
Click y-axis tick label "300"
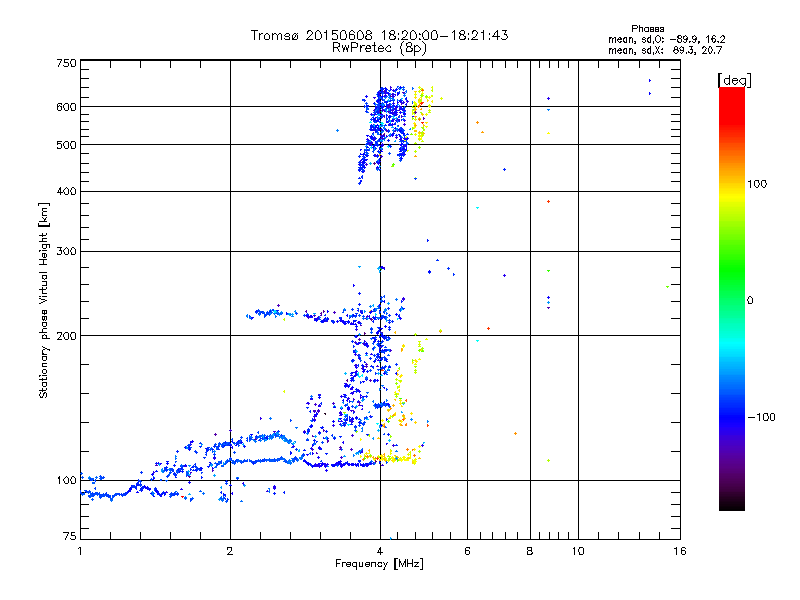click(x=66, y=252)
